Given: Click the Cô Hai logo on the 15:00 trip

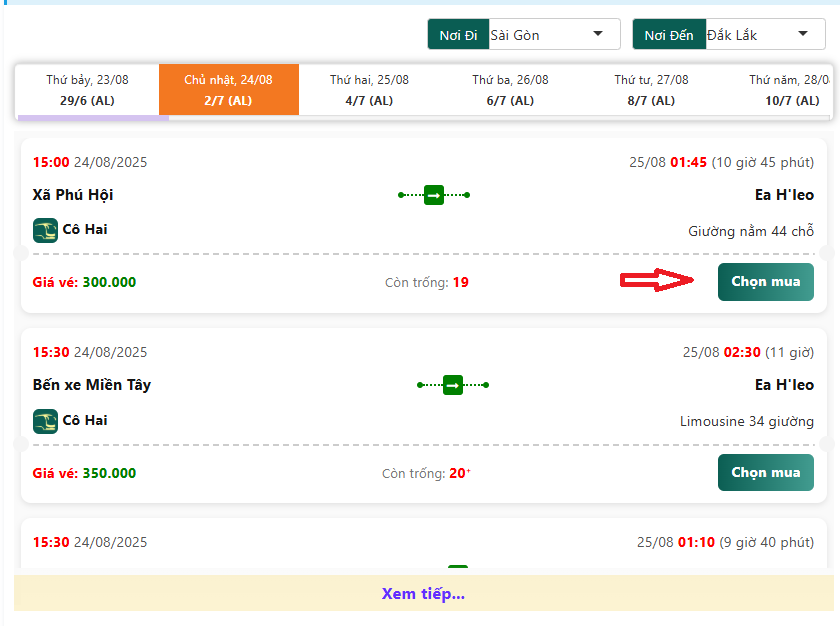Looking at the screenshot, I should (45, 230).
